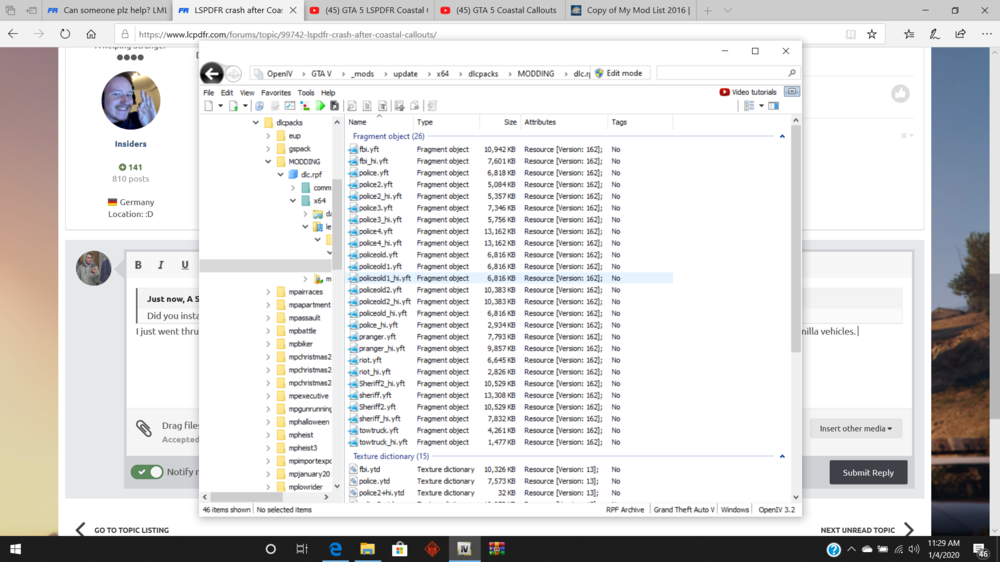This screenshot has height=562, width=1000.
Task: Open the view mode dropdown arrow in OpenIV
Action: click(761, 106)
